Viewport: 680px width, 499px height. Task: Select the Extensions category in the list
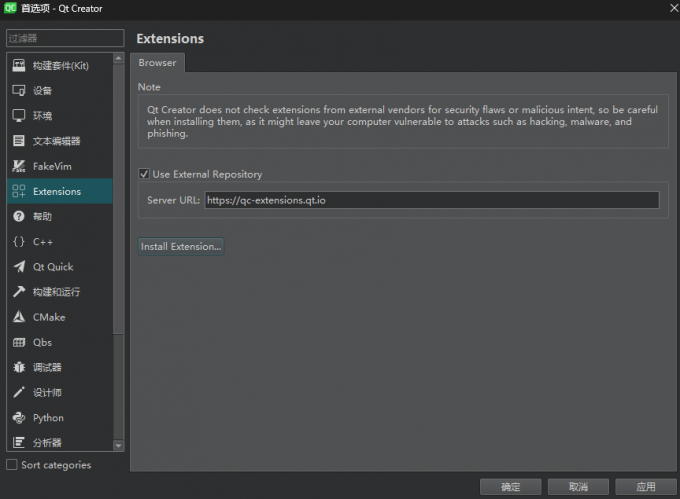pyautogui.click(x=57, y=191)
